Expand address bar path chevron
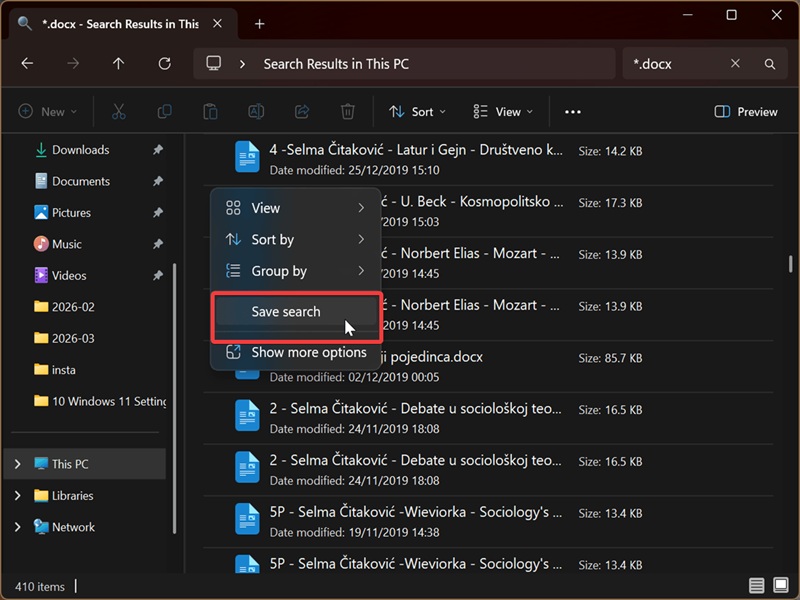Image resolution: width=800 pixels, height=600 pixels. [242, 64]
